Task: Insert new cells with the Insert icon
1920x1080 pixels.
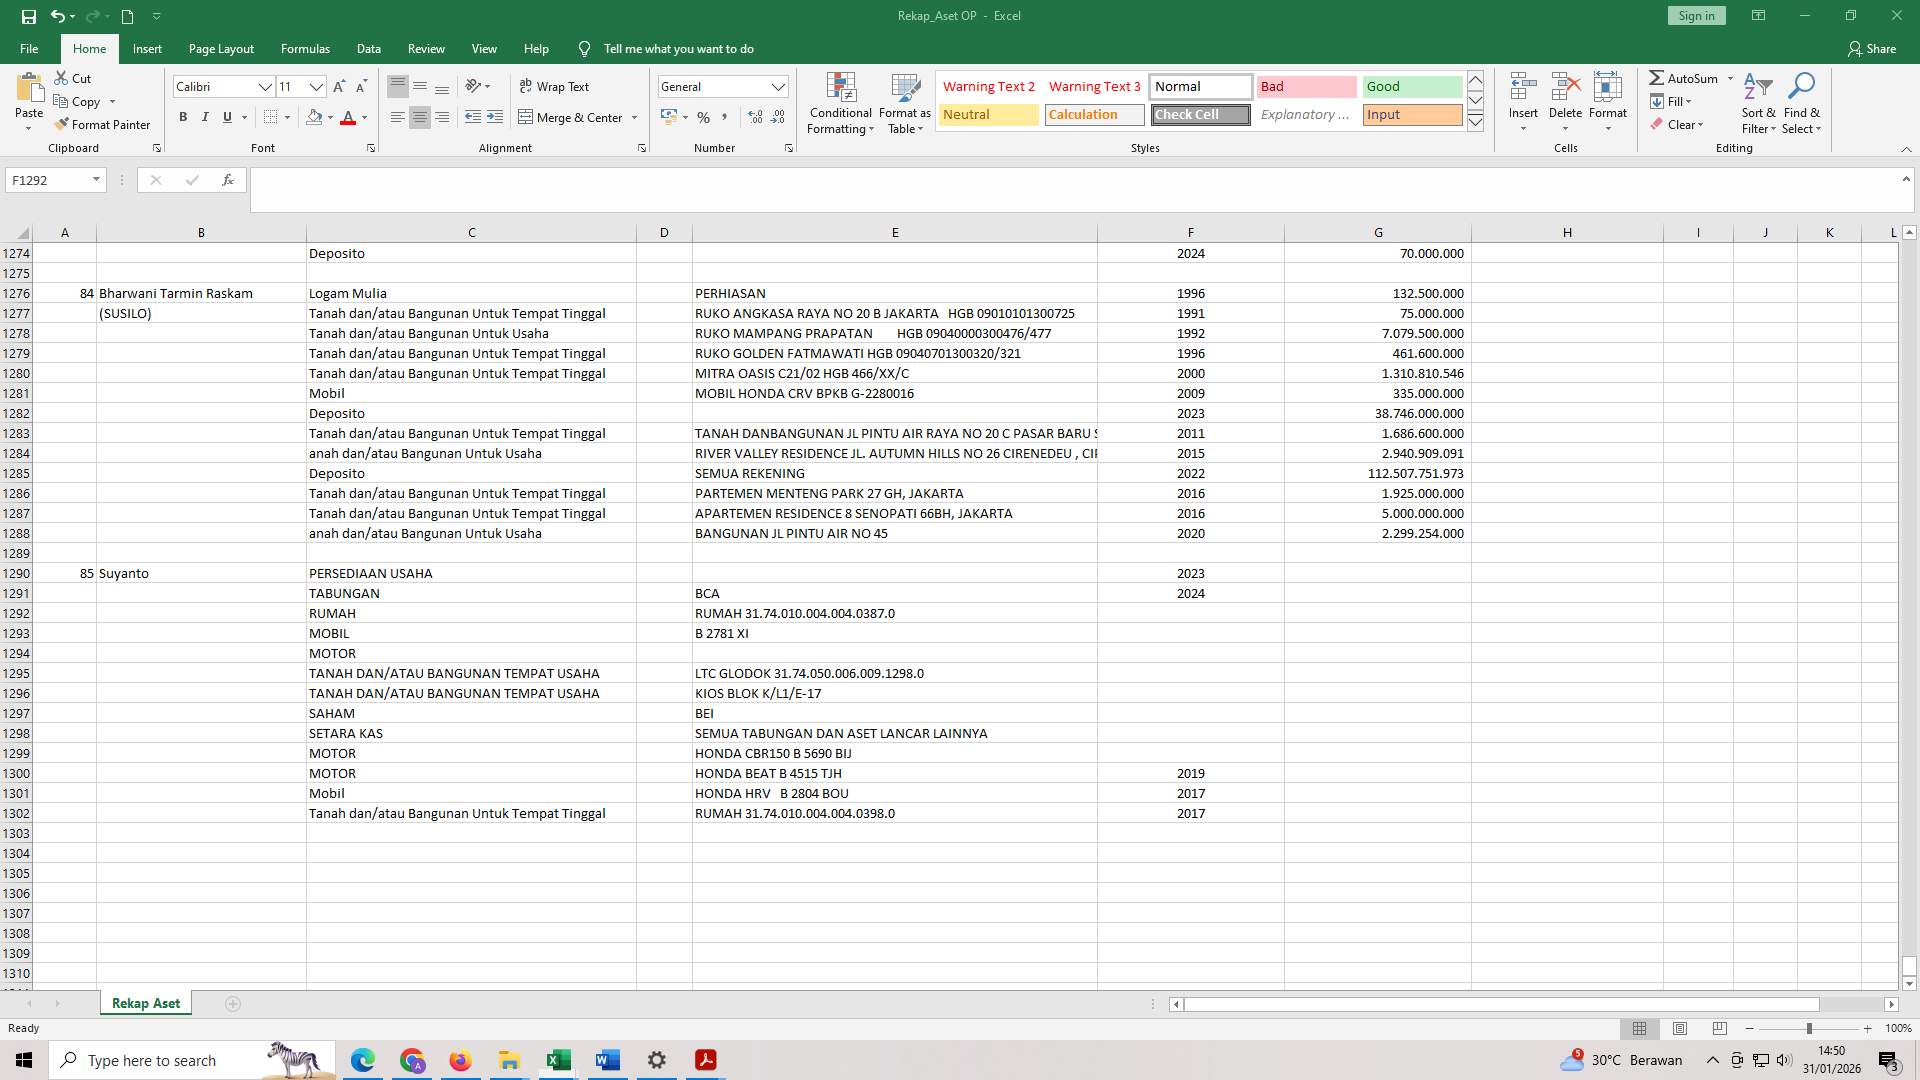Action: click(x=1522, y=95)
